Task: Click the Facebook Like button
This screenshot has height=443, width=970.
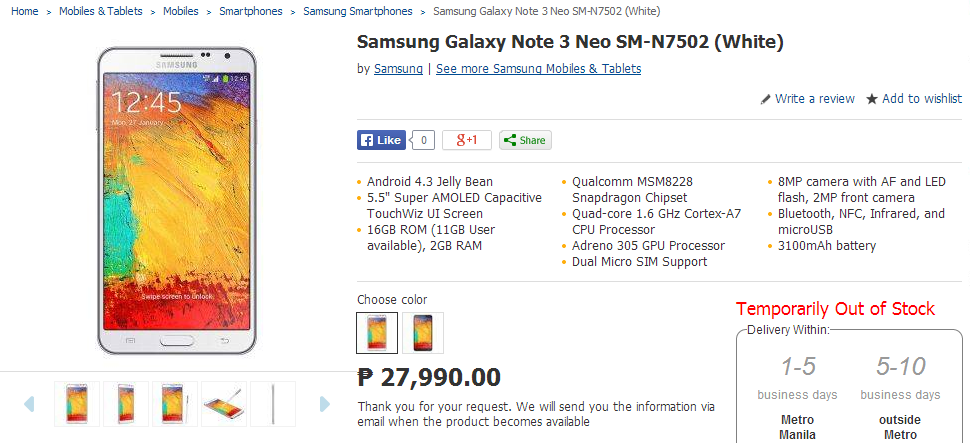Action: coord(381,140)
